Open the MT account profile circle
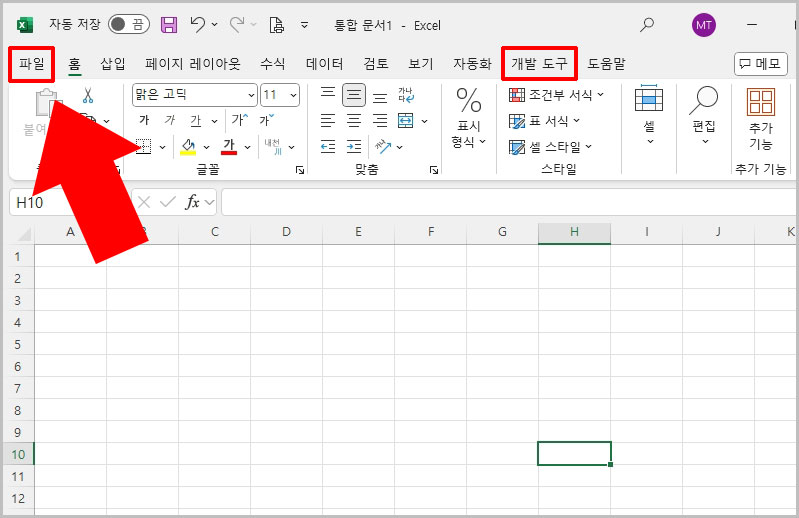 [x=704, y=25]
